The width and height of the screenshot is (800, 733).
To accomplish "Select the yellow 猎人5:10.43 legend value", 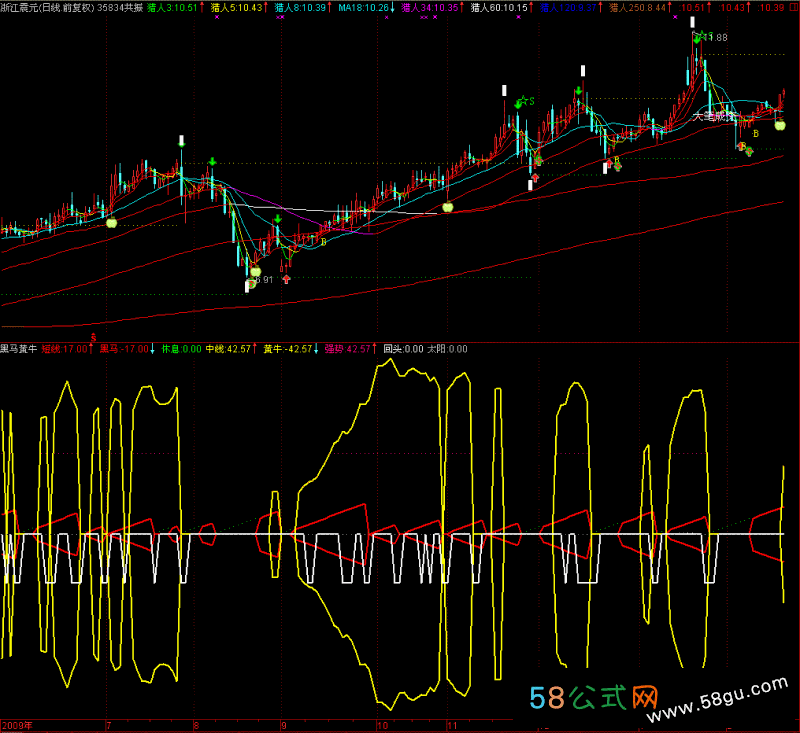I will coord(237,8).
